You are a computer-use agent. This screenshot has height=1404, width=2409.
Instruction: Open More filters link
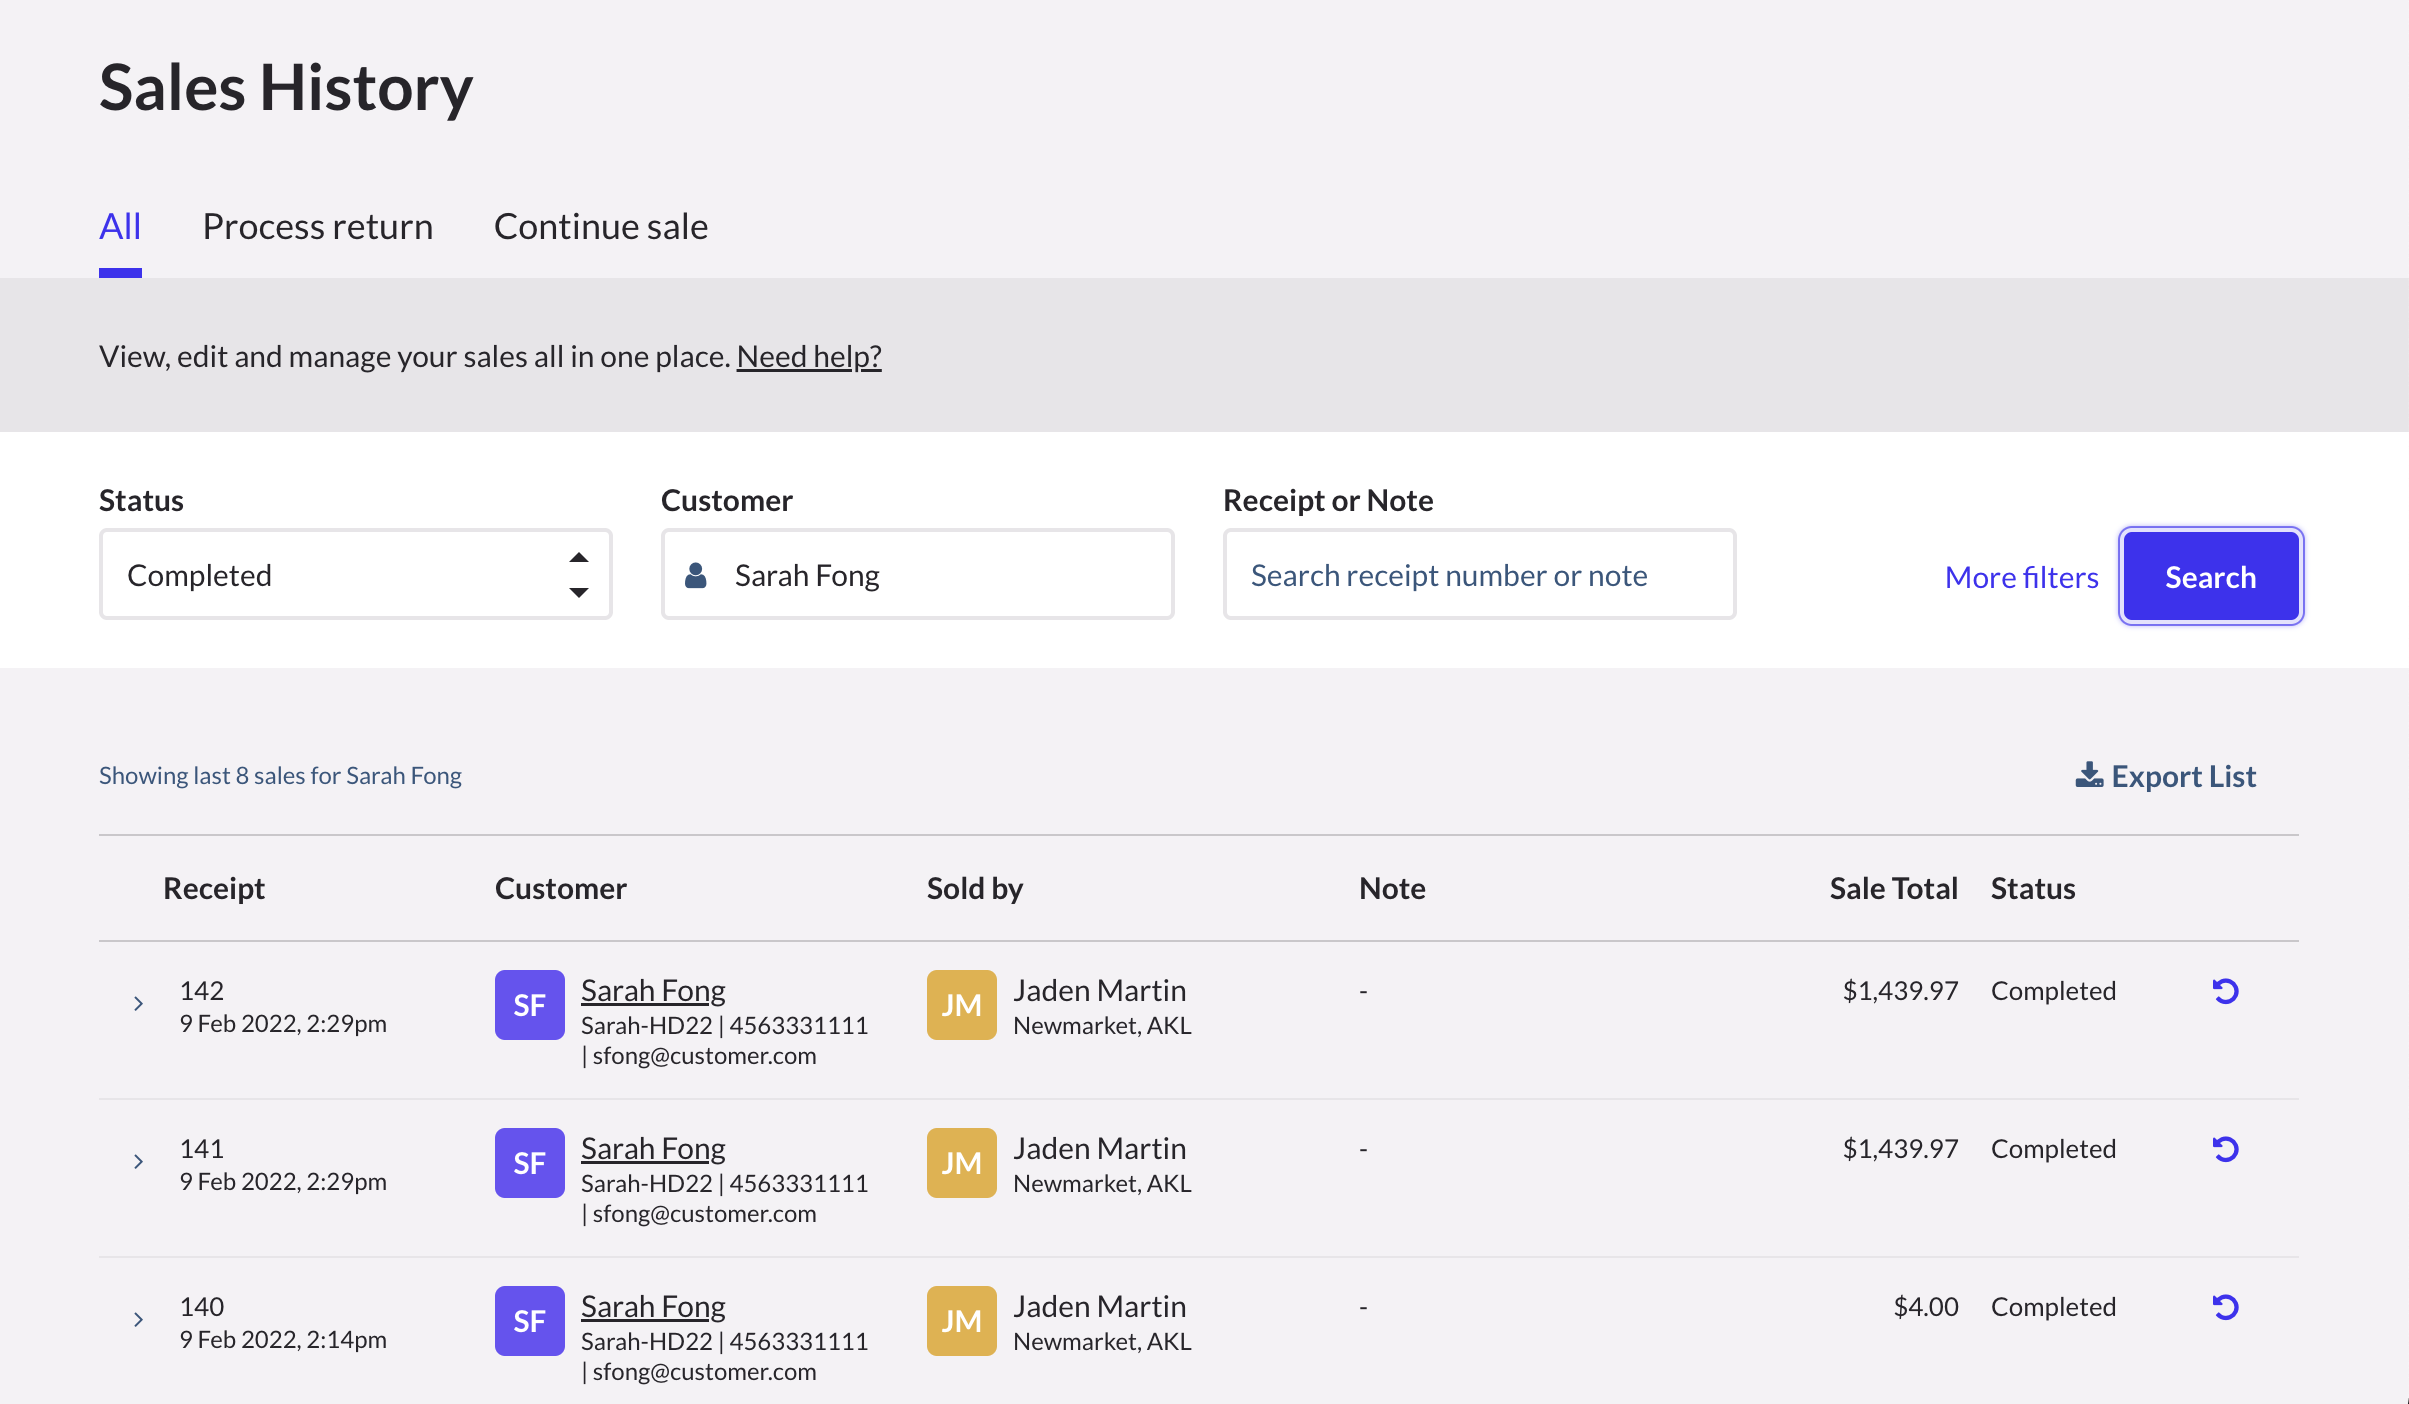tap(2022, 577)
